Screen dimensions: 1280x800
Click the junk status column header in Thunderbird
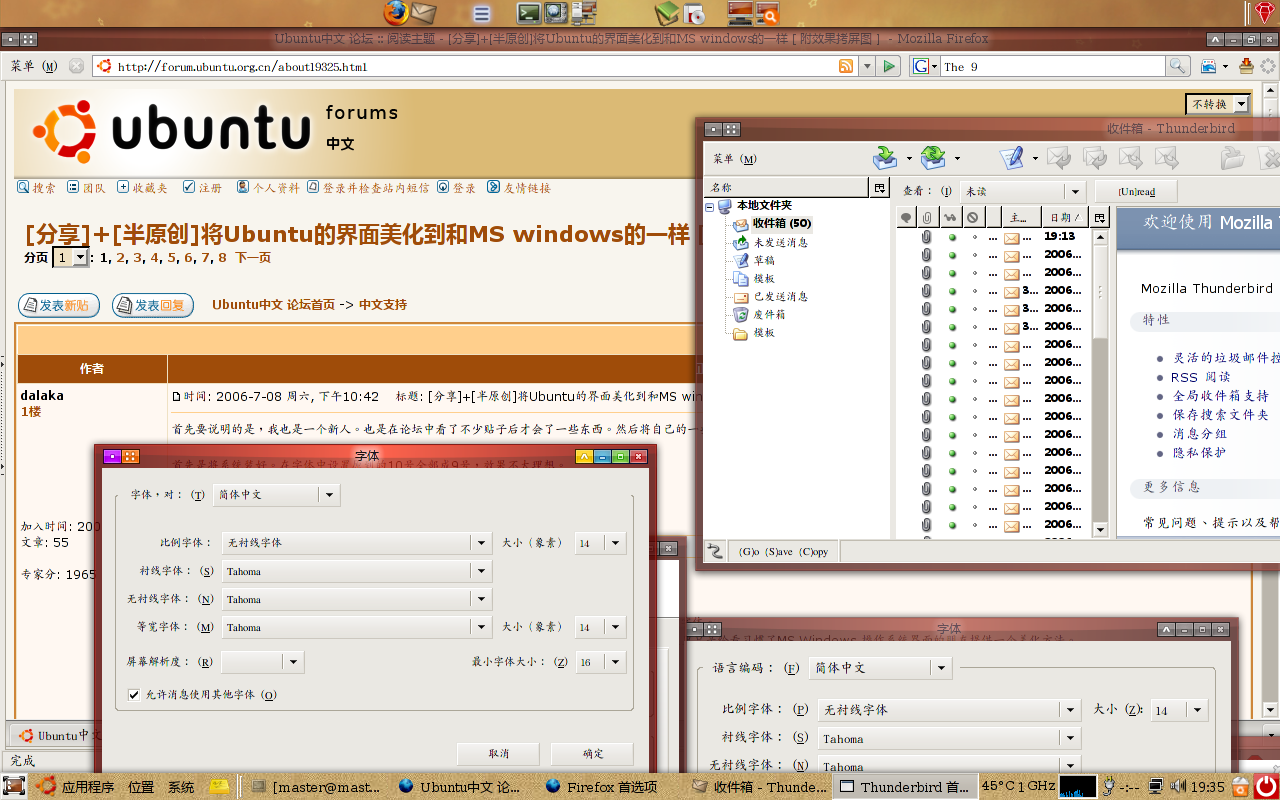972,217
